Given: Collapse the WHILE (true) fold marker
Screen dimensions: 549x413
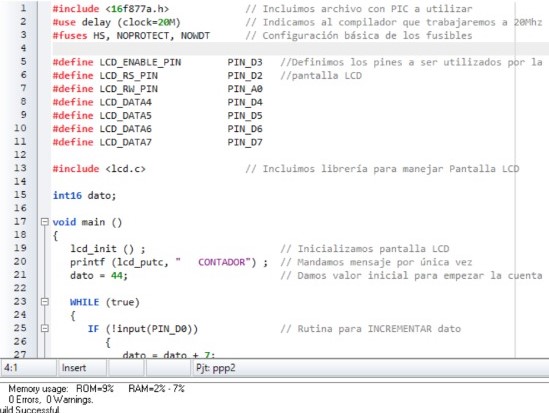Looking at the screenshot, I should [x=44, y=302].
